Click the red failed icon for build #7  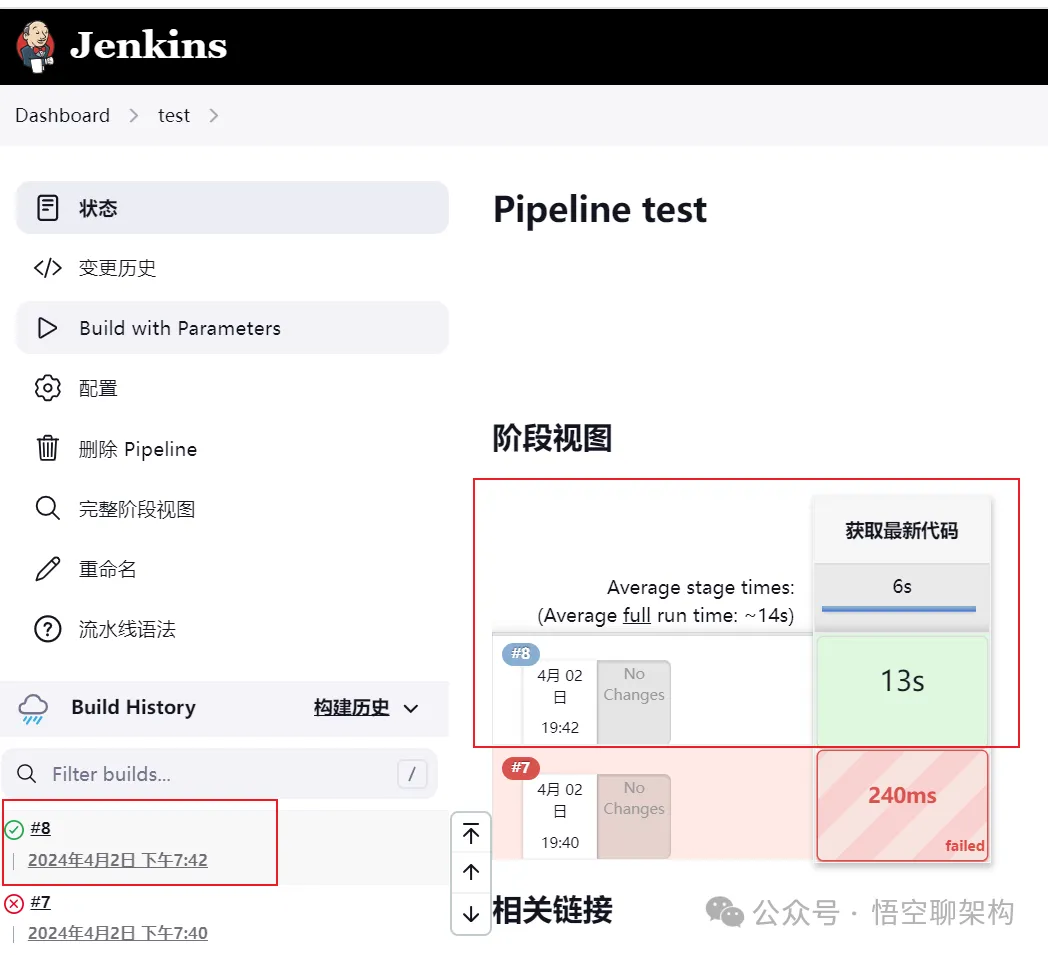click(x=14, y=904)
